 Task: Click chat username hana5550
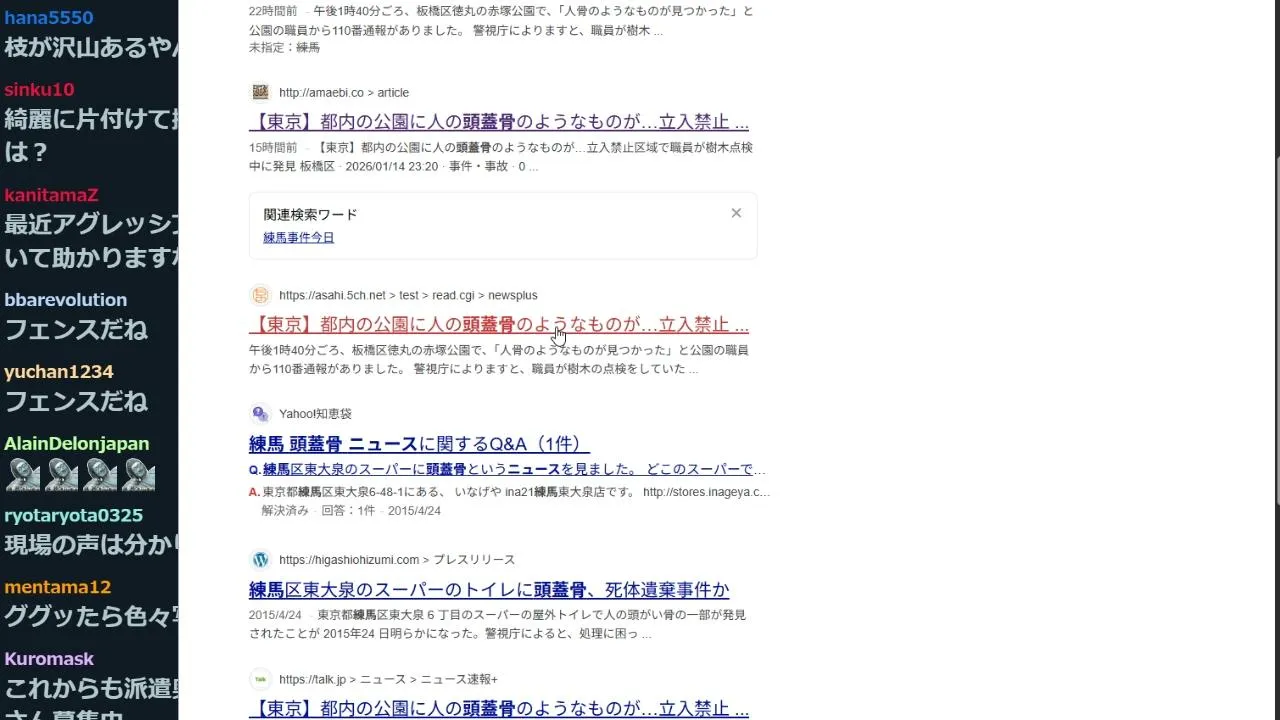(x=49, y=18)
